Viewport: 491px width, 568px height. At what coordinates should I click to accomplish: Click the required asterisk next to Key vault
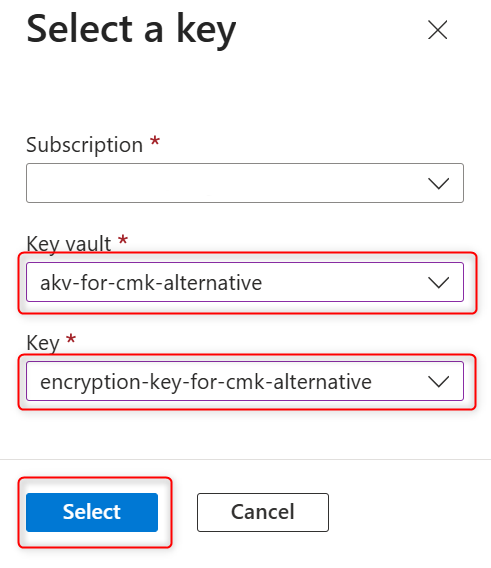click(x=123, y=239)
